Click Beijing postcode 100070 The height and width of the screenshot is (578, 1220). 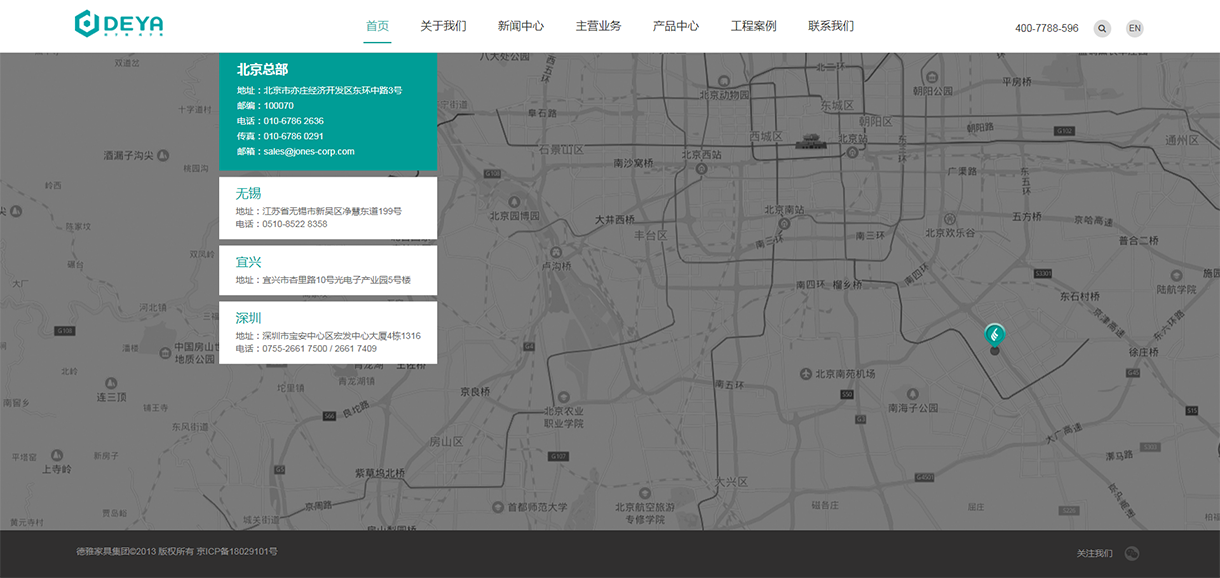coord(265,106)
